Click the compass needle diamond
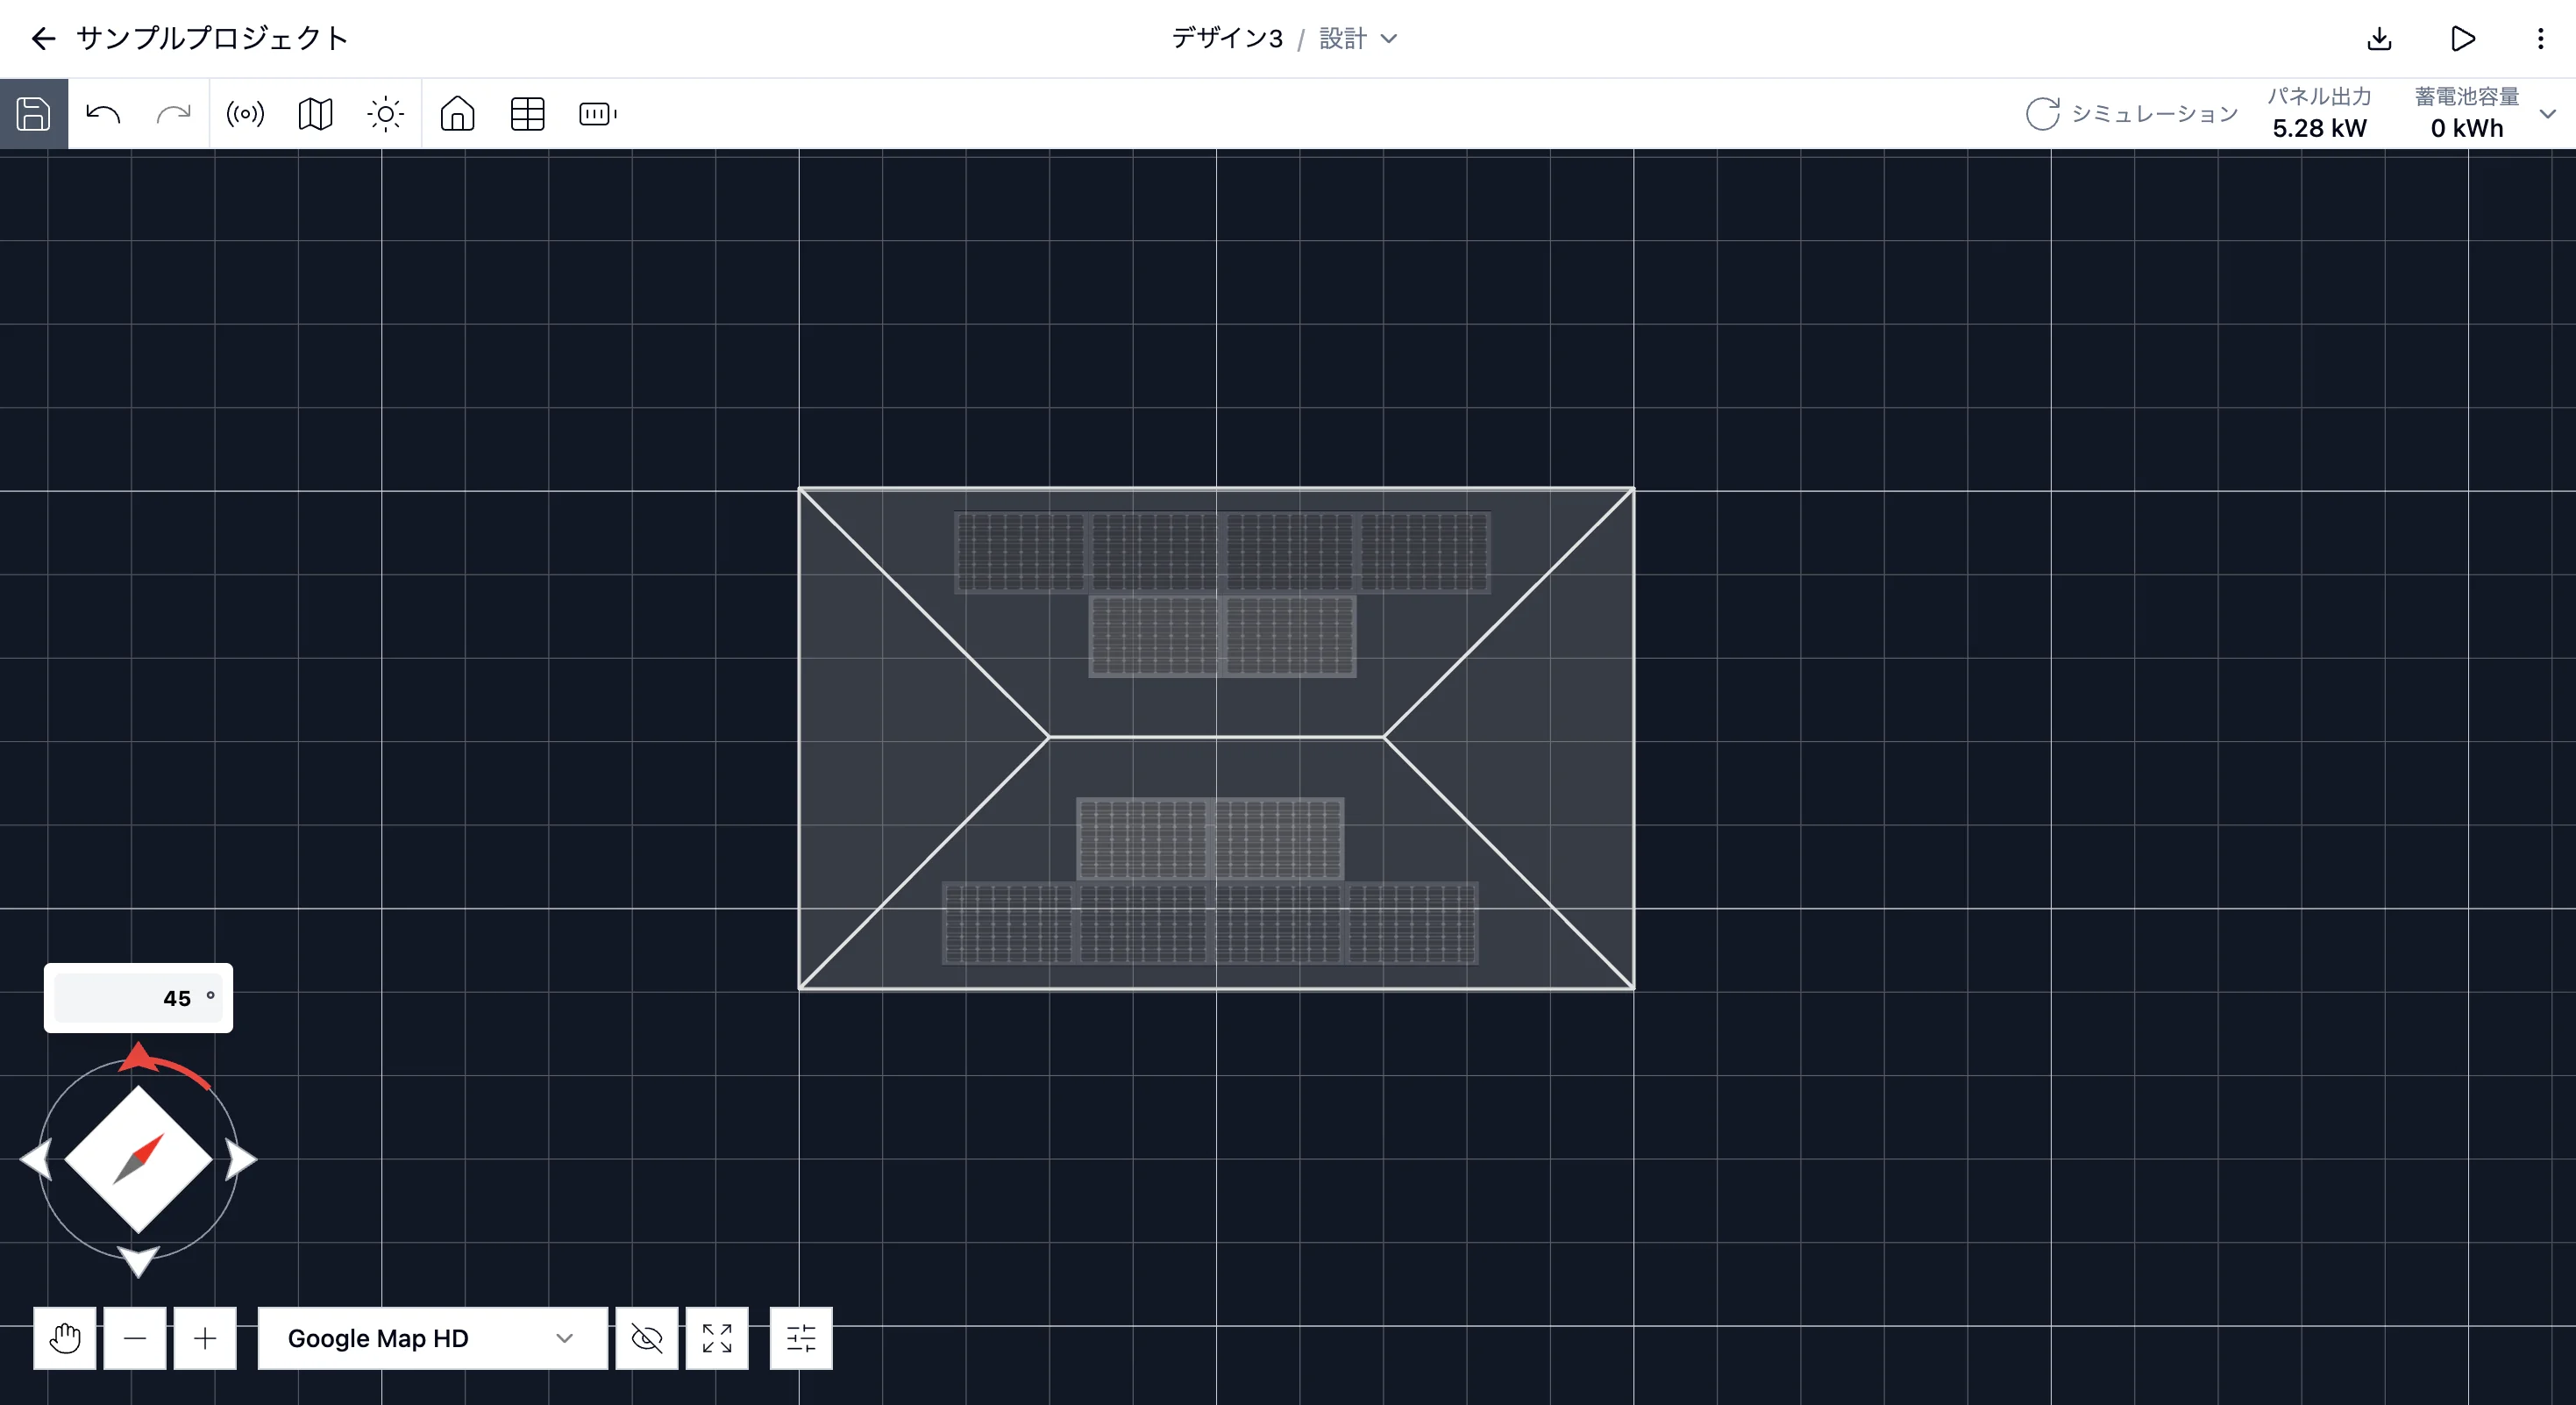The width and height of the screenshot is (2576, 1405). pyautogui.click(x=138, y=1160)
